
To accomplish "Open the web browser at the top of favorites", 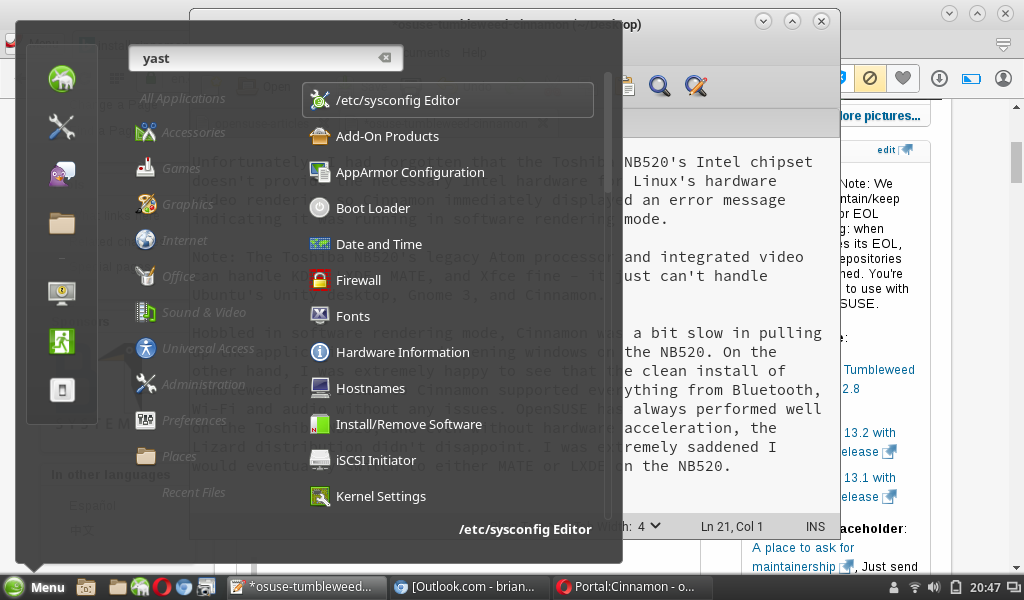I will 63,79.
